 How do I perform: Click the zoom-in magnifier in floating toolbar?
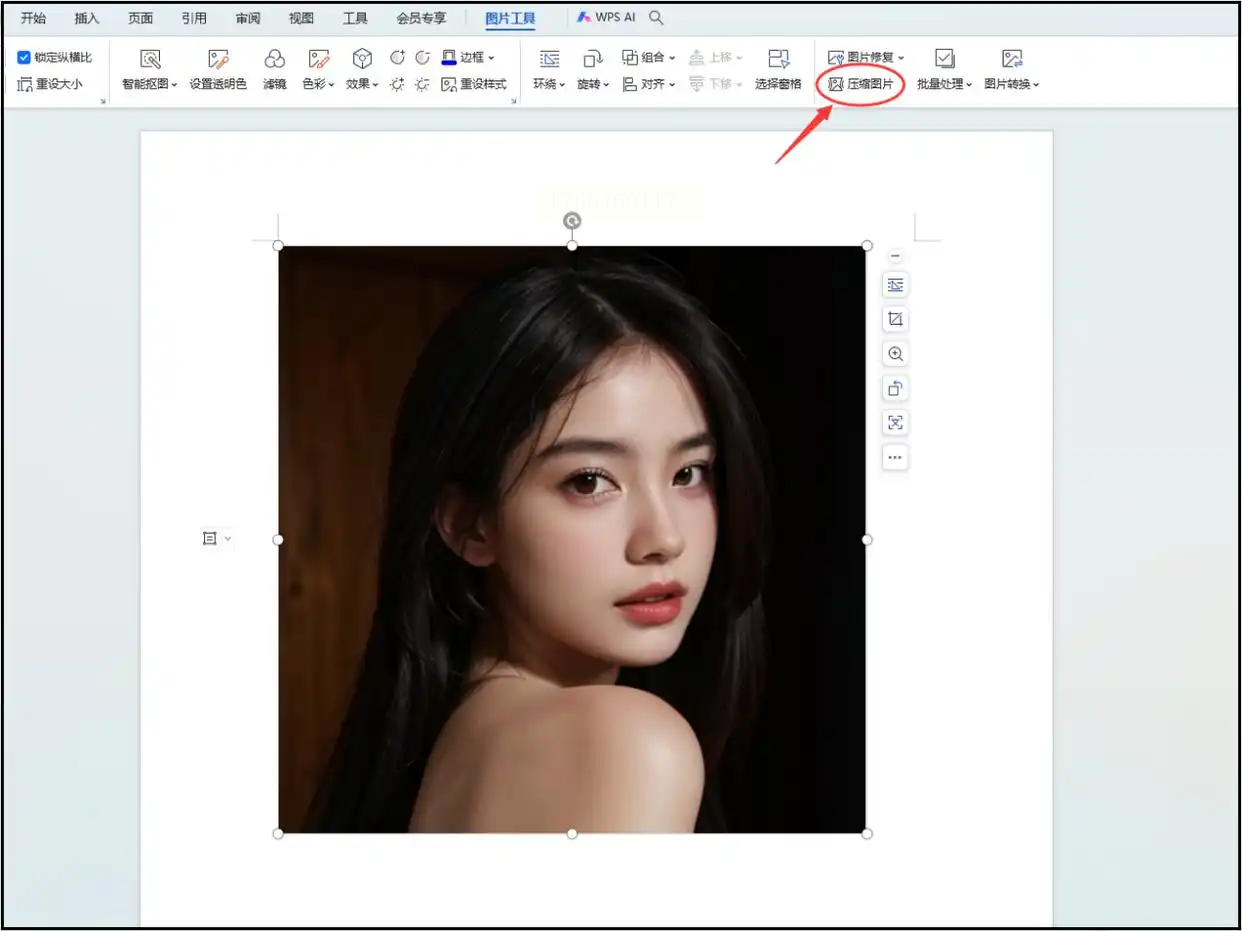point(895,354)
